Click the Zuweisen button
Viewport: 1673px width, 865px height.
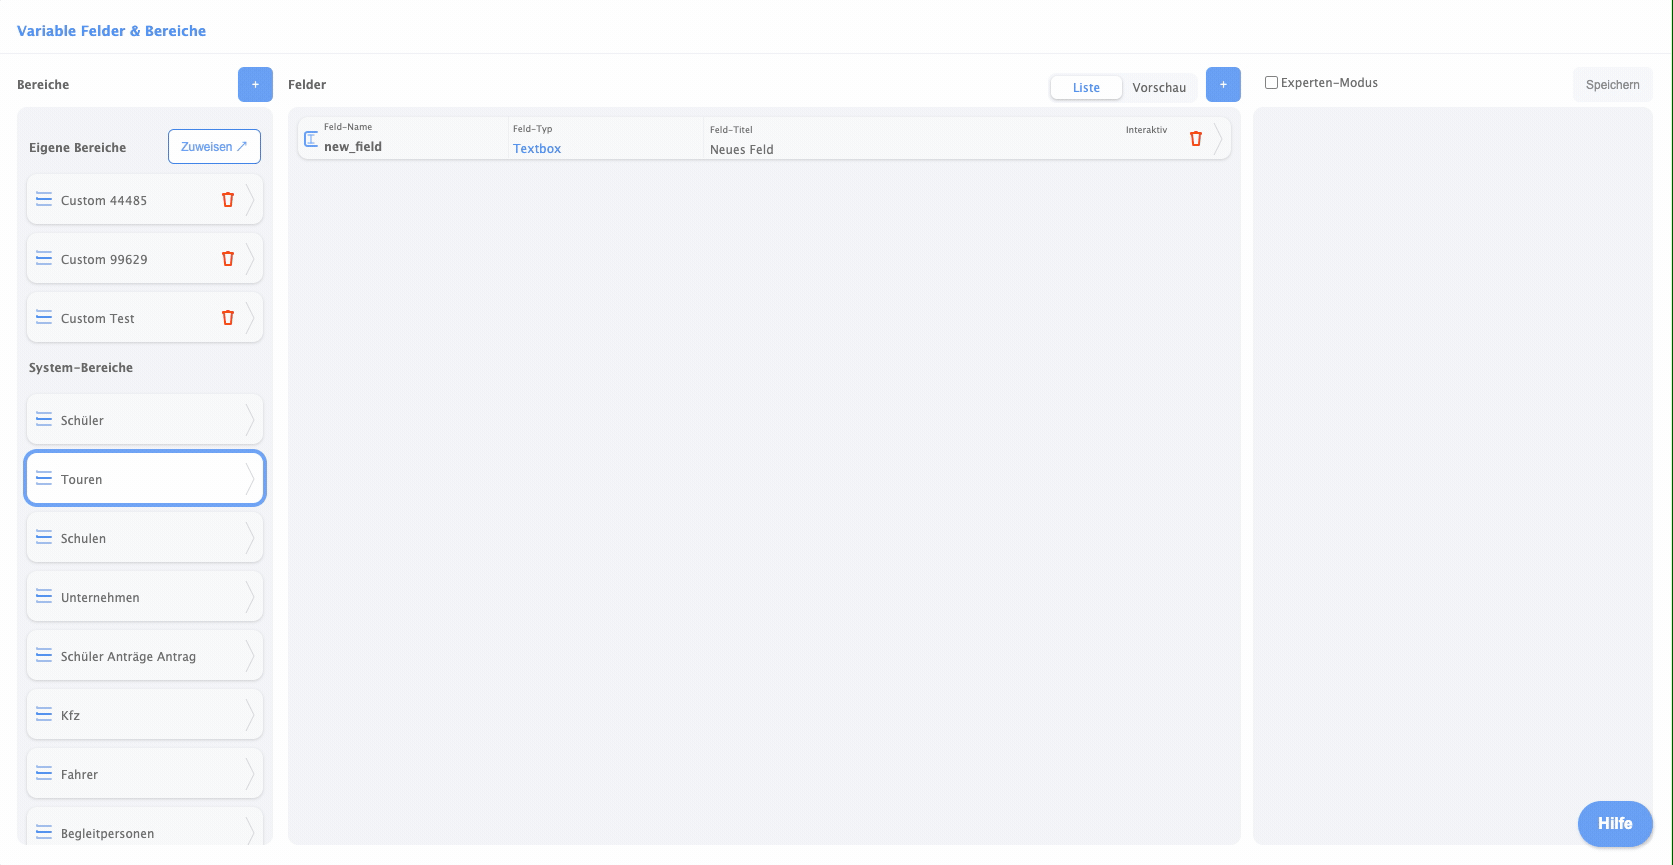pos(214,146)
